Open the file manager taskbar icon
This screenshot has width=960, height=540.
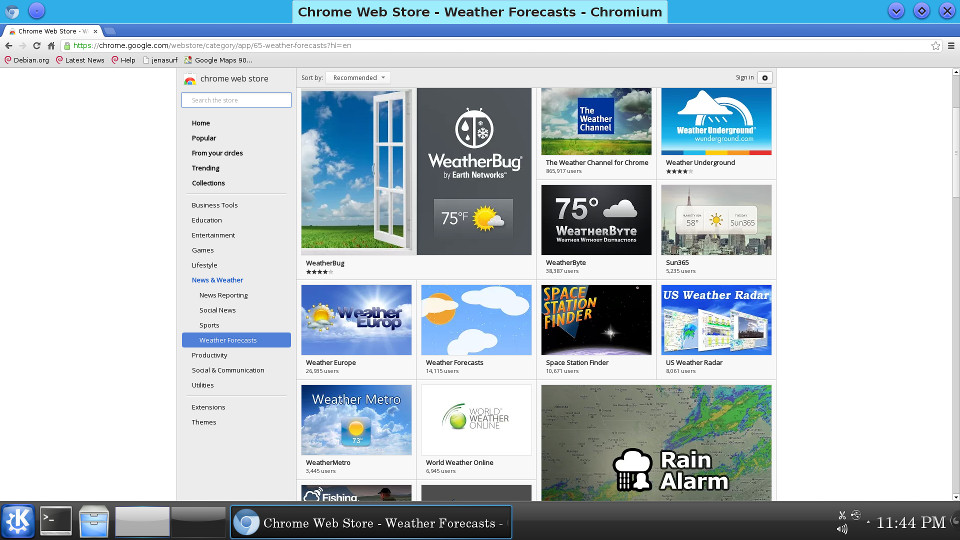94,522
